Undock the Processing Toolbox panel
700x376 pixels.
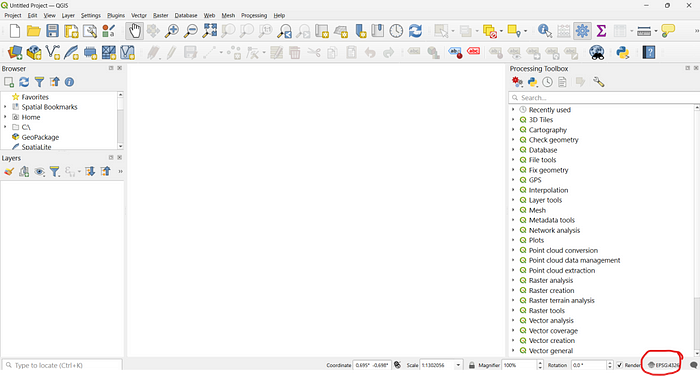[x=688, y=68]
